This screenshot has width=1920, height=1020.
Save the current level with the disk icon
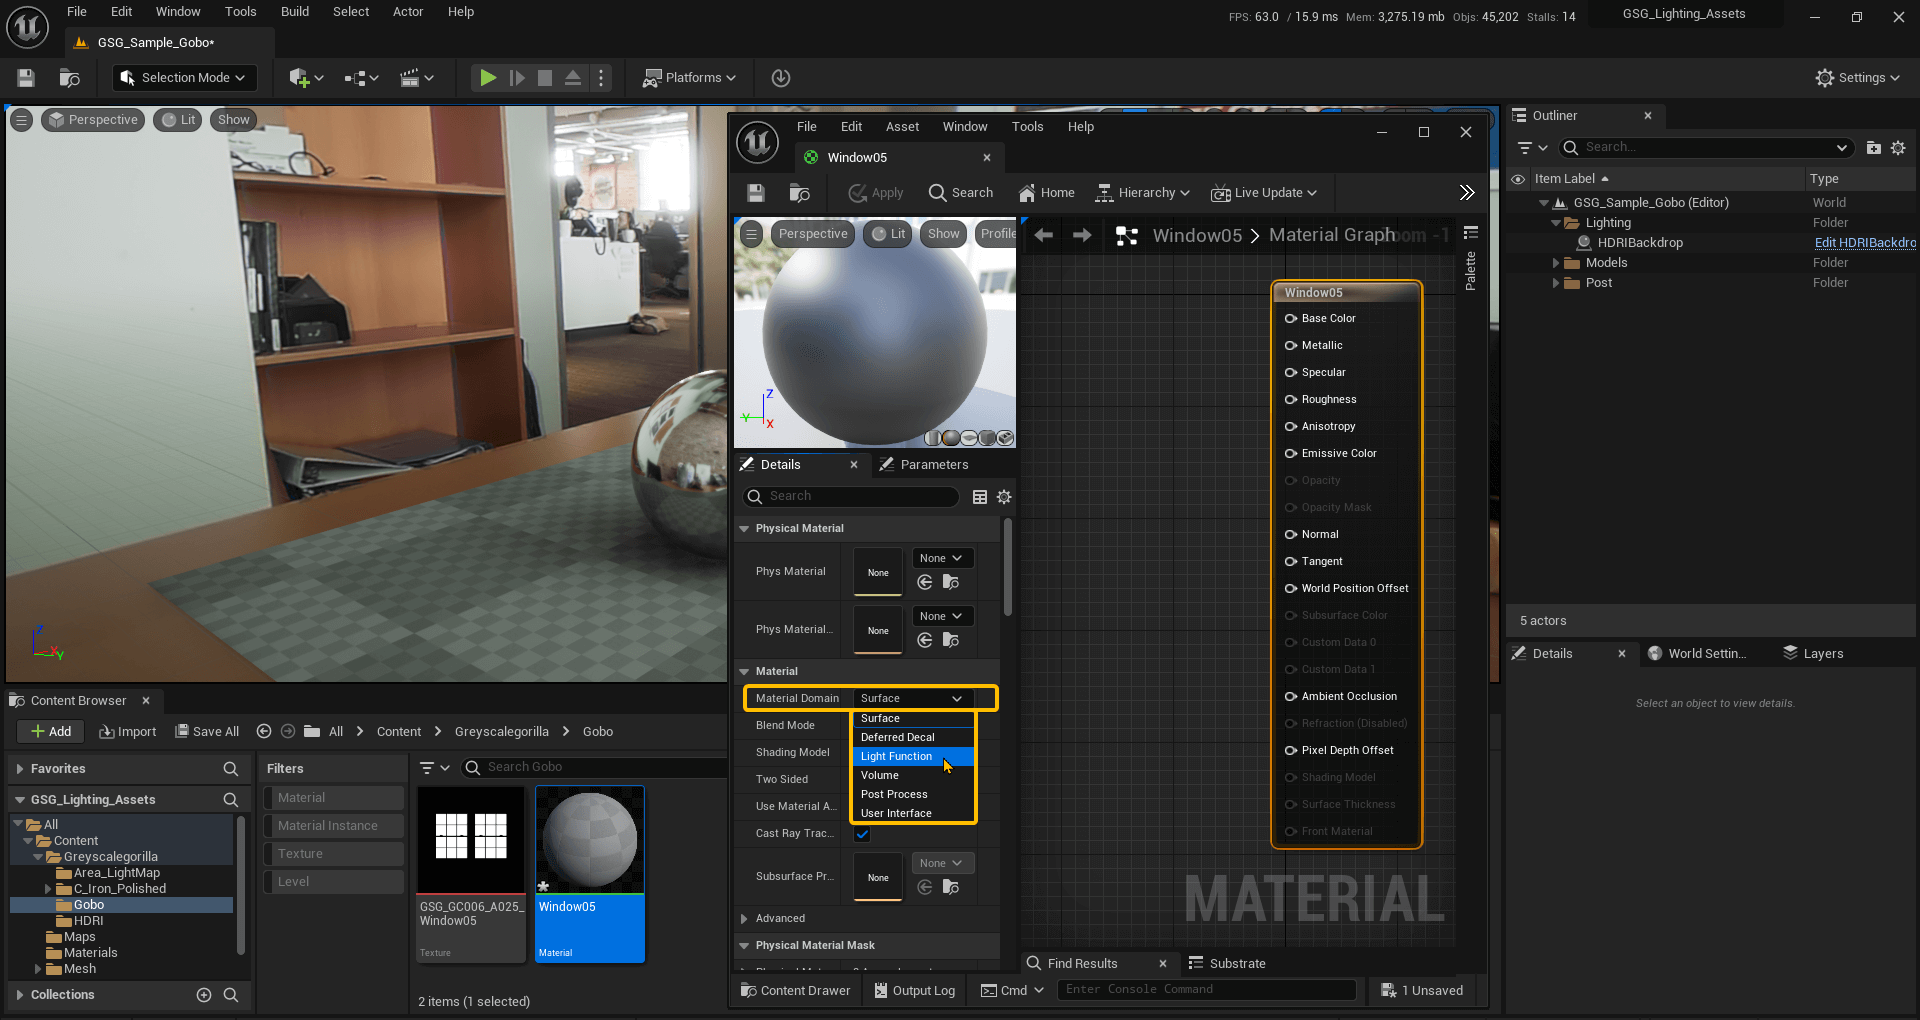26,78
